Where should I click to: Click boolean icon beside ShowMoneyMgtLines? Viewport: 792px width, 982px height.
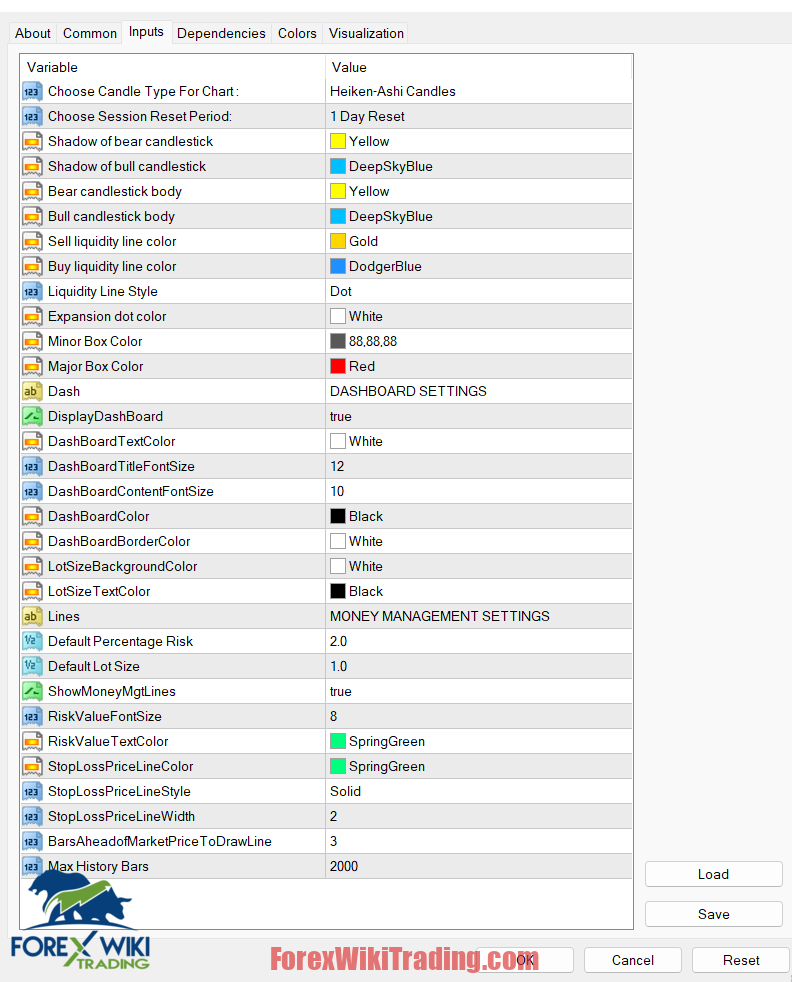tap(32, 691)
